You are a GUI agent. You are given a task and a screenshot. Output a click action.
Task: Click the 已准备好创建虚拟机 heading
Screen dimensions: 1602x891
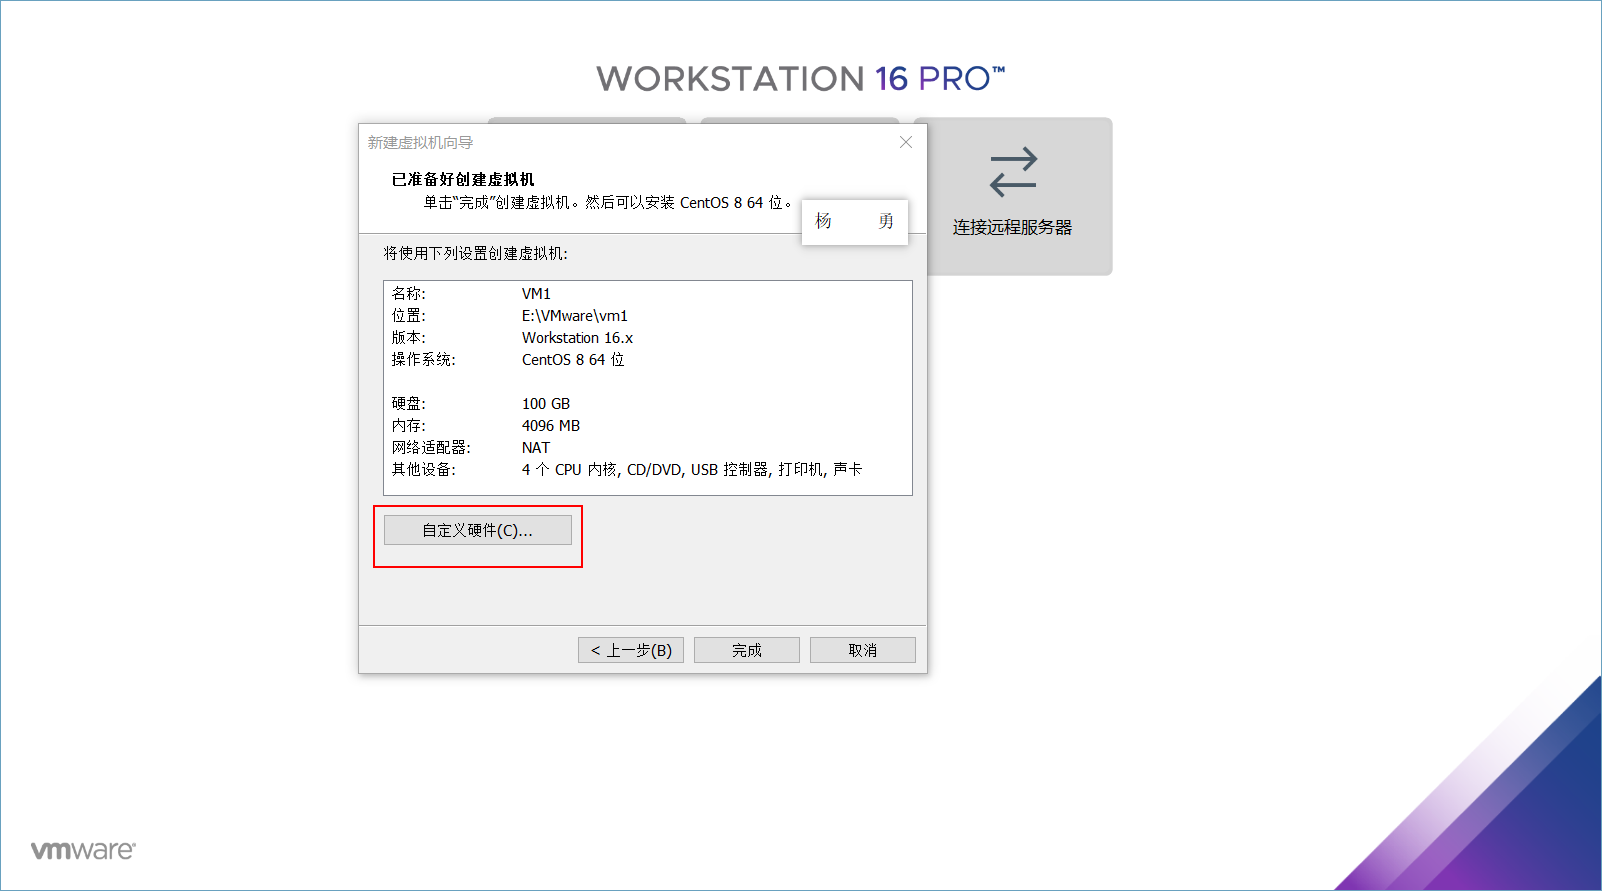[x=463, y=179]
